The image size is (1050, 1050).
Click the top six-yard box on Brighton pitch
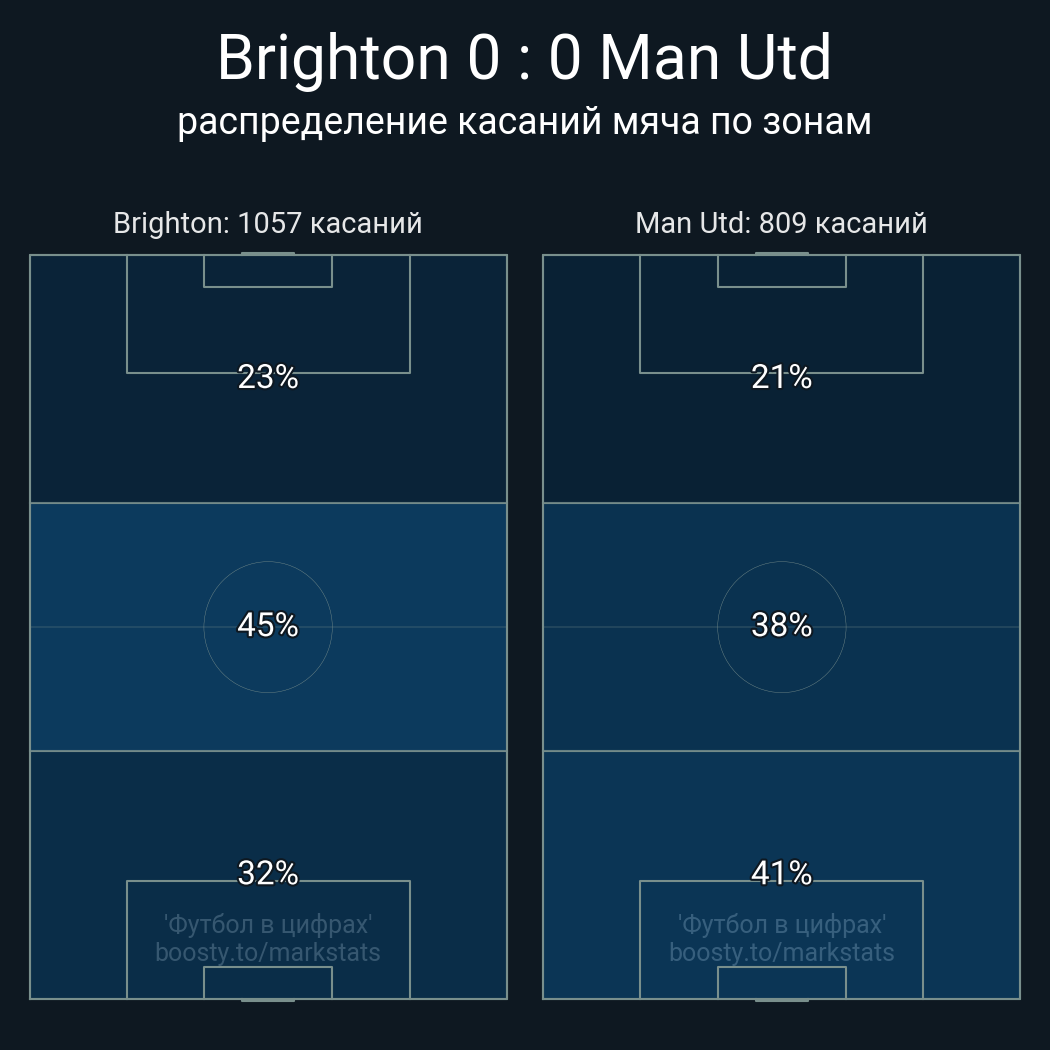pos(268,271)
